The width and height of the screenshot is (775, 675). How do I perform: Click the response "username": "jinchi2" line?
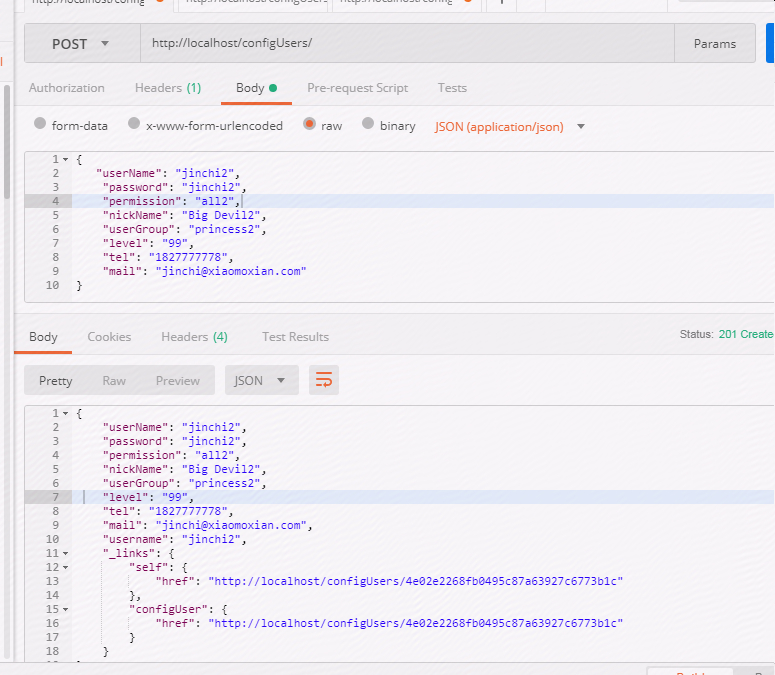tap(174, 539)
